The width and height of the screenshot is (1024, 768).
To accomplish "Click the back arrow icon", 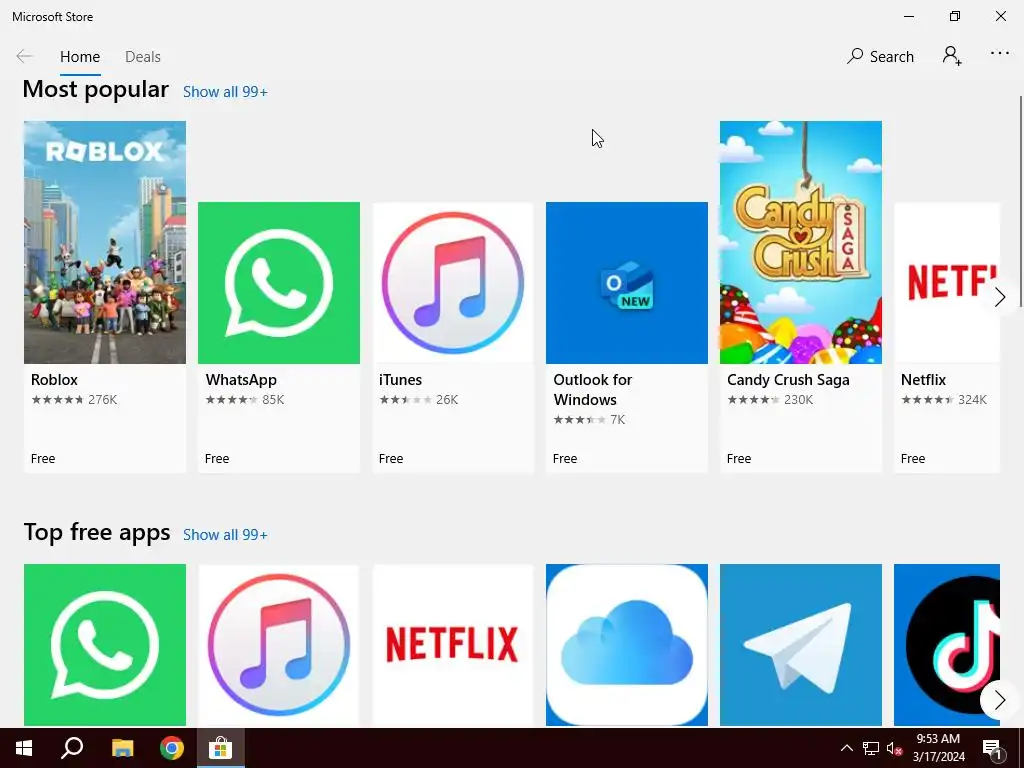I will coord(25,56).
